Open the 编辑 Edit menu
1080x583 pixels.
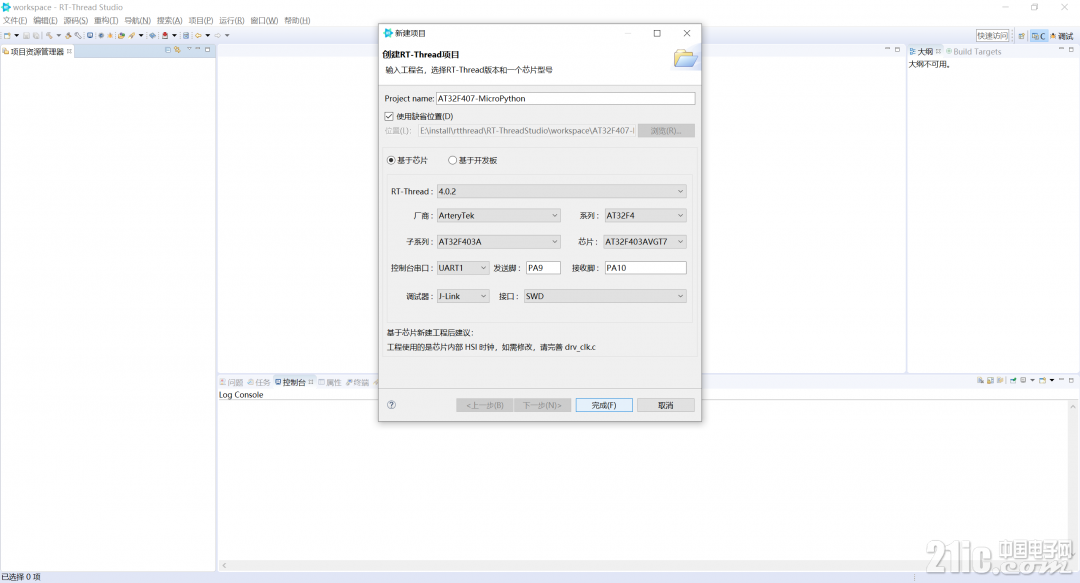pos(45,21)
